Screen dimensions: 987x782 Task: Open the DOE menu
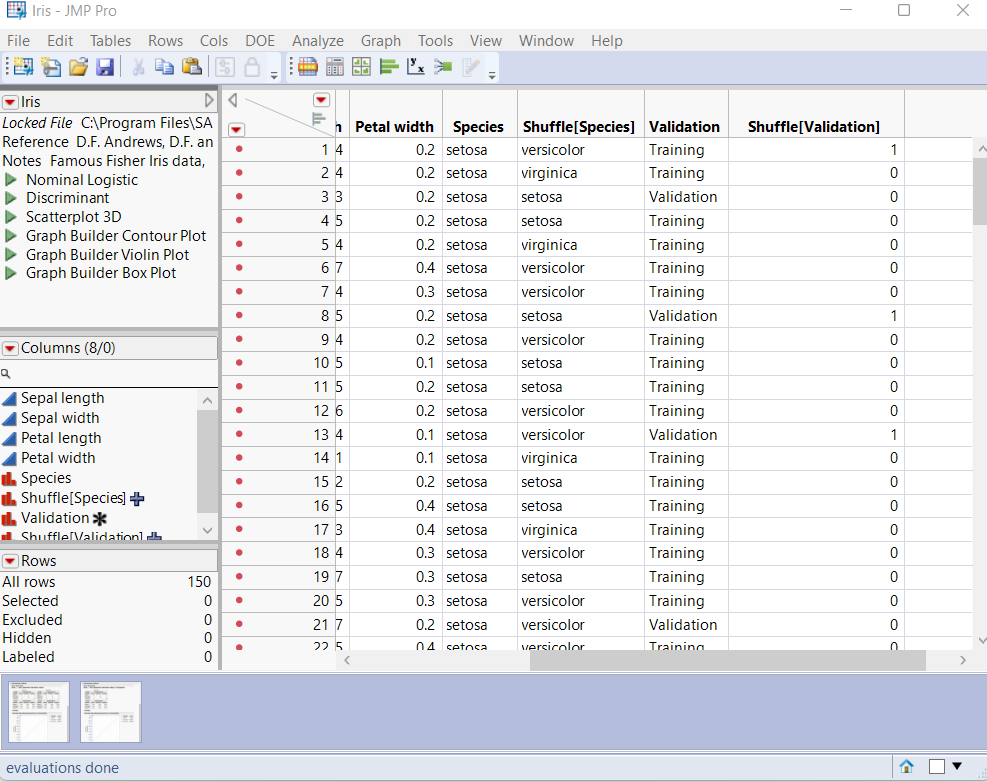click(x=260, y=41)
